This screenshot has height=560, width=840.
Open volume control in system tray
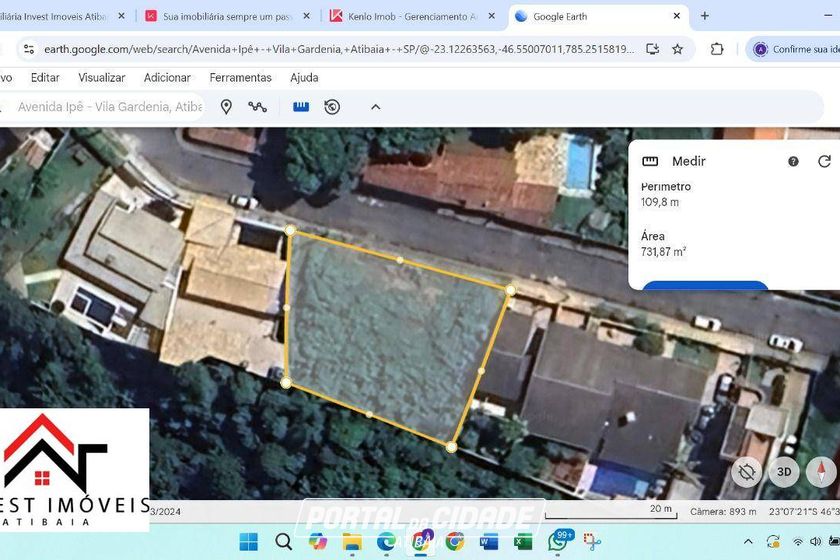815,542
